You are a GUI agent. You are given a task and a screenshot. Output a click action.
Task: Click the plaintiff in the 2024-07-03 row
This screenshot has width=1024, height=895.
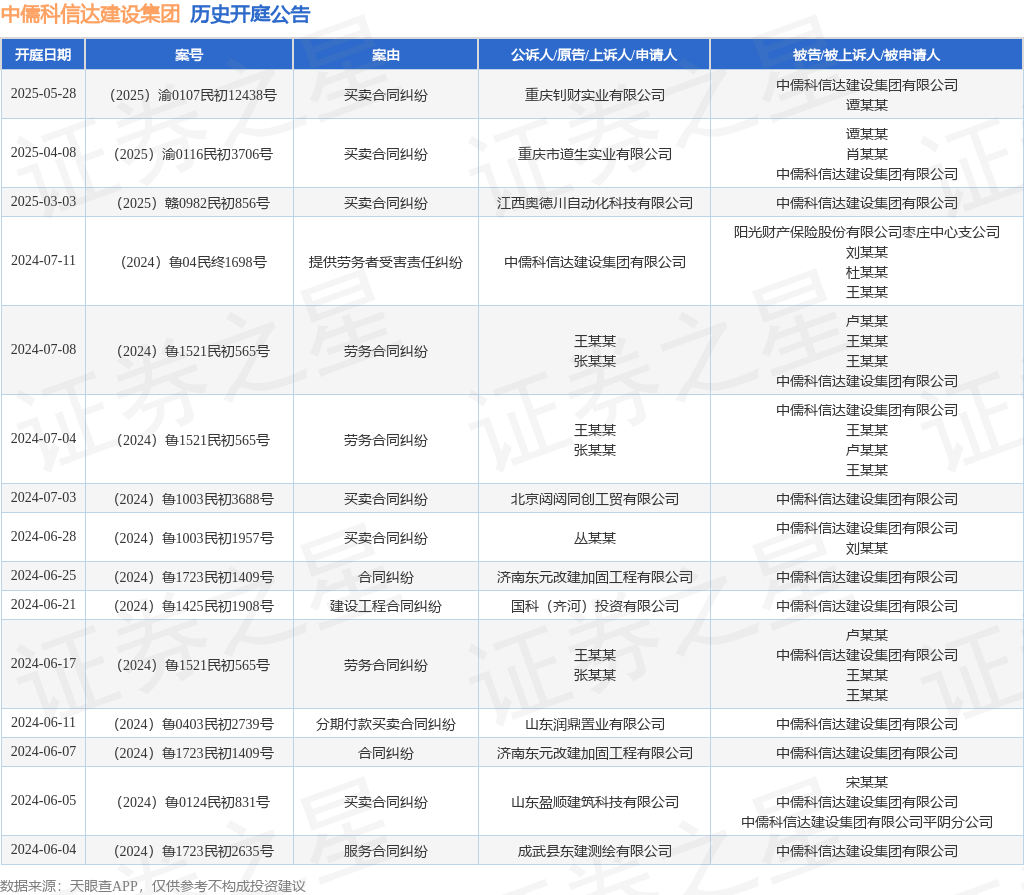pyautogui.click(x=594, y=499)
